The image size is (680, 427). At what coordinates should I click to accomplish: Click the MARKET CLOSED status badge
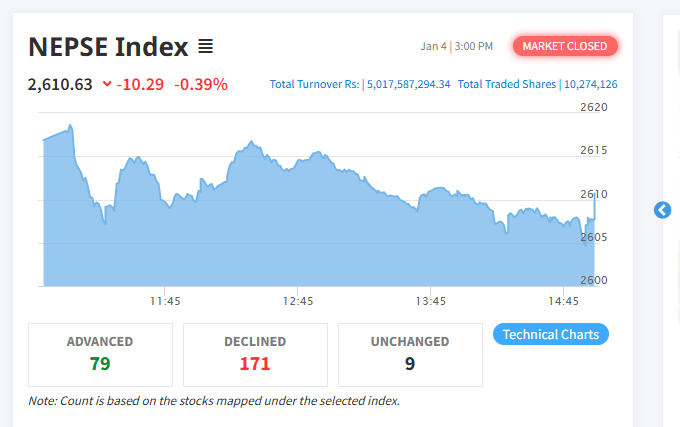pyautogui.click(x=565, y=46)
